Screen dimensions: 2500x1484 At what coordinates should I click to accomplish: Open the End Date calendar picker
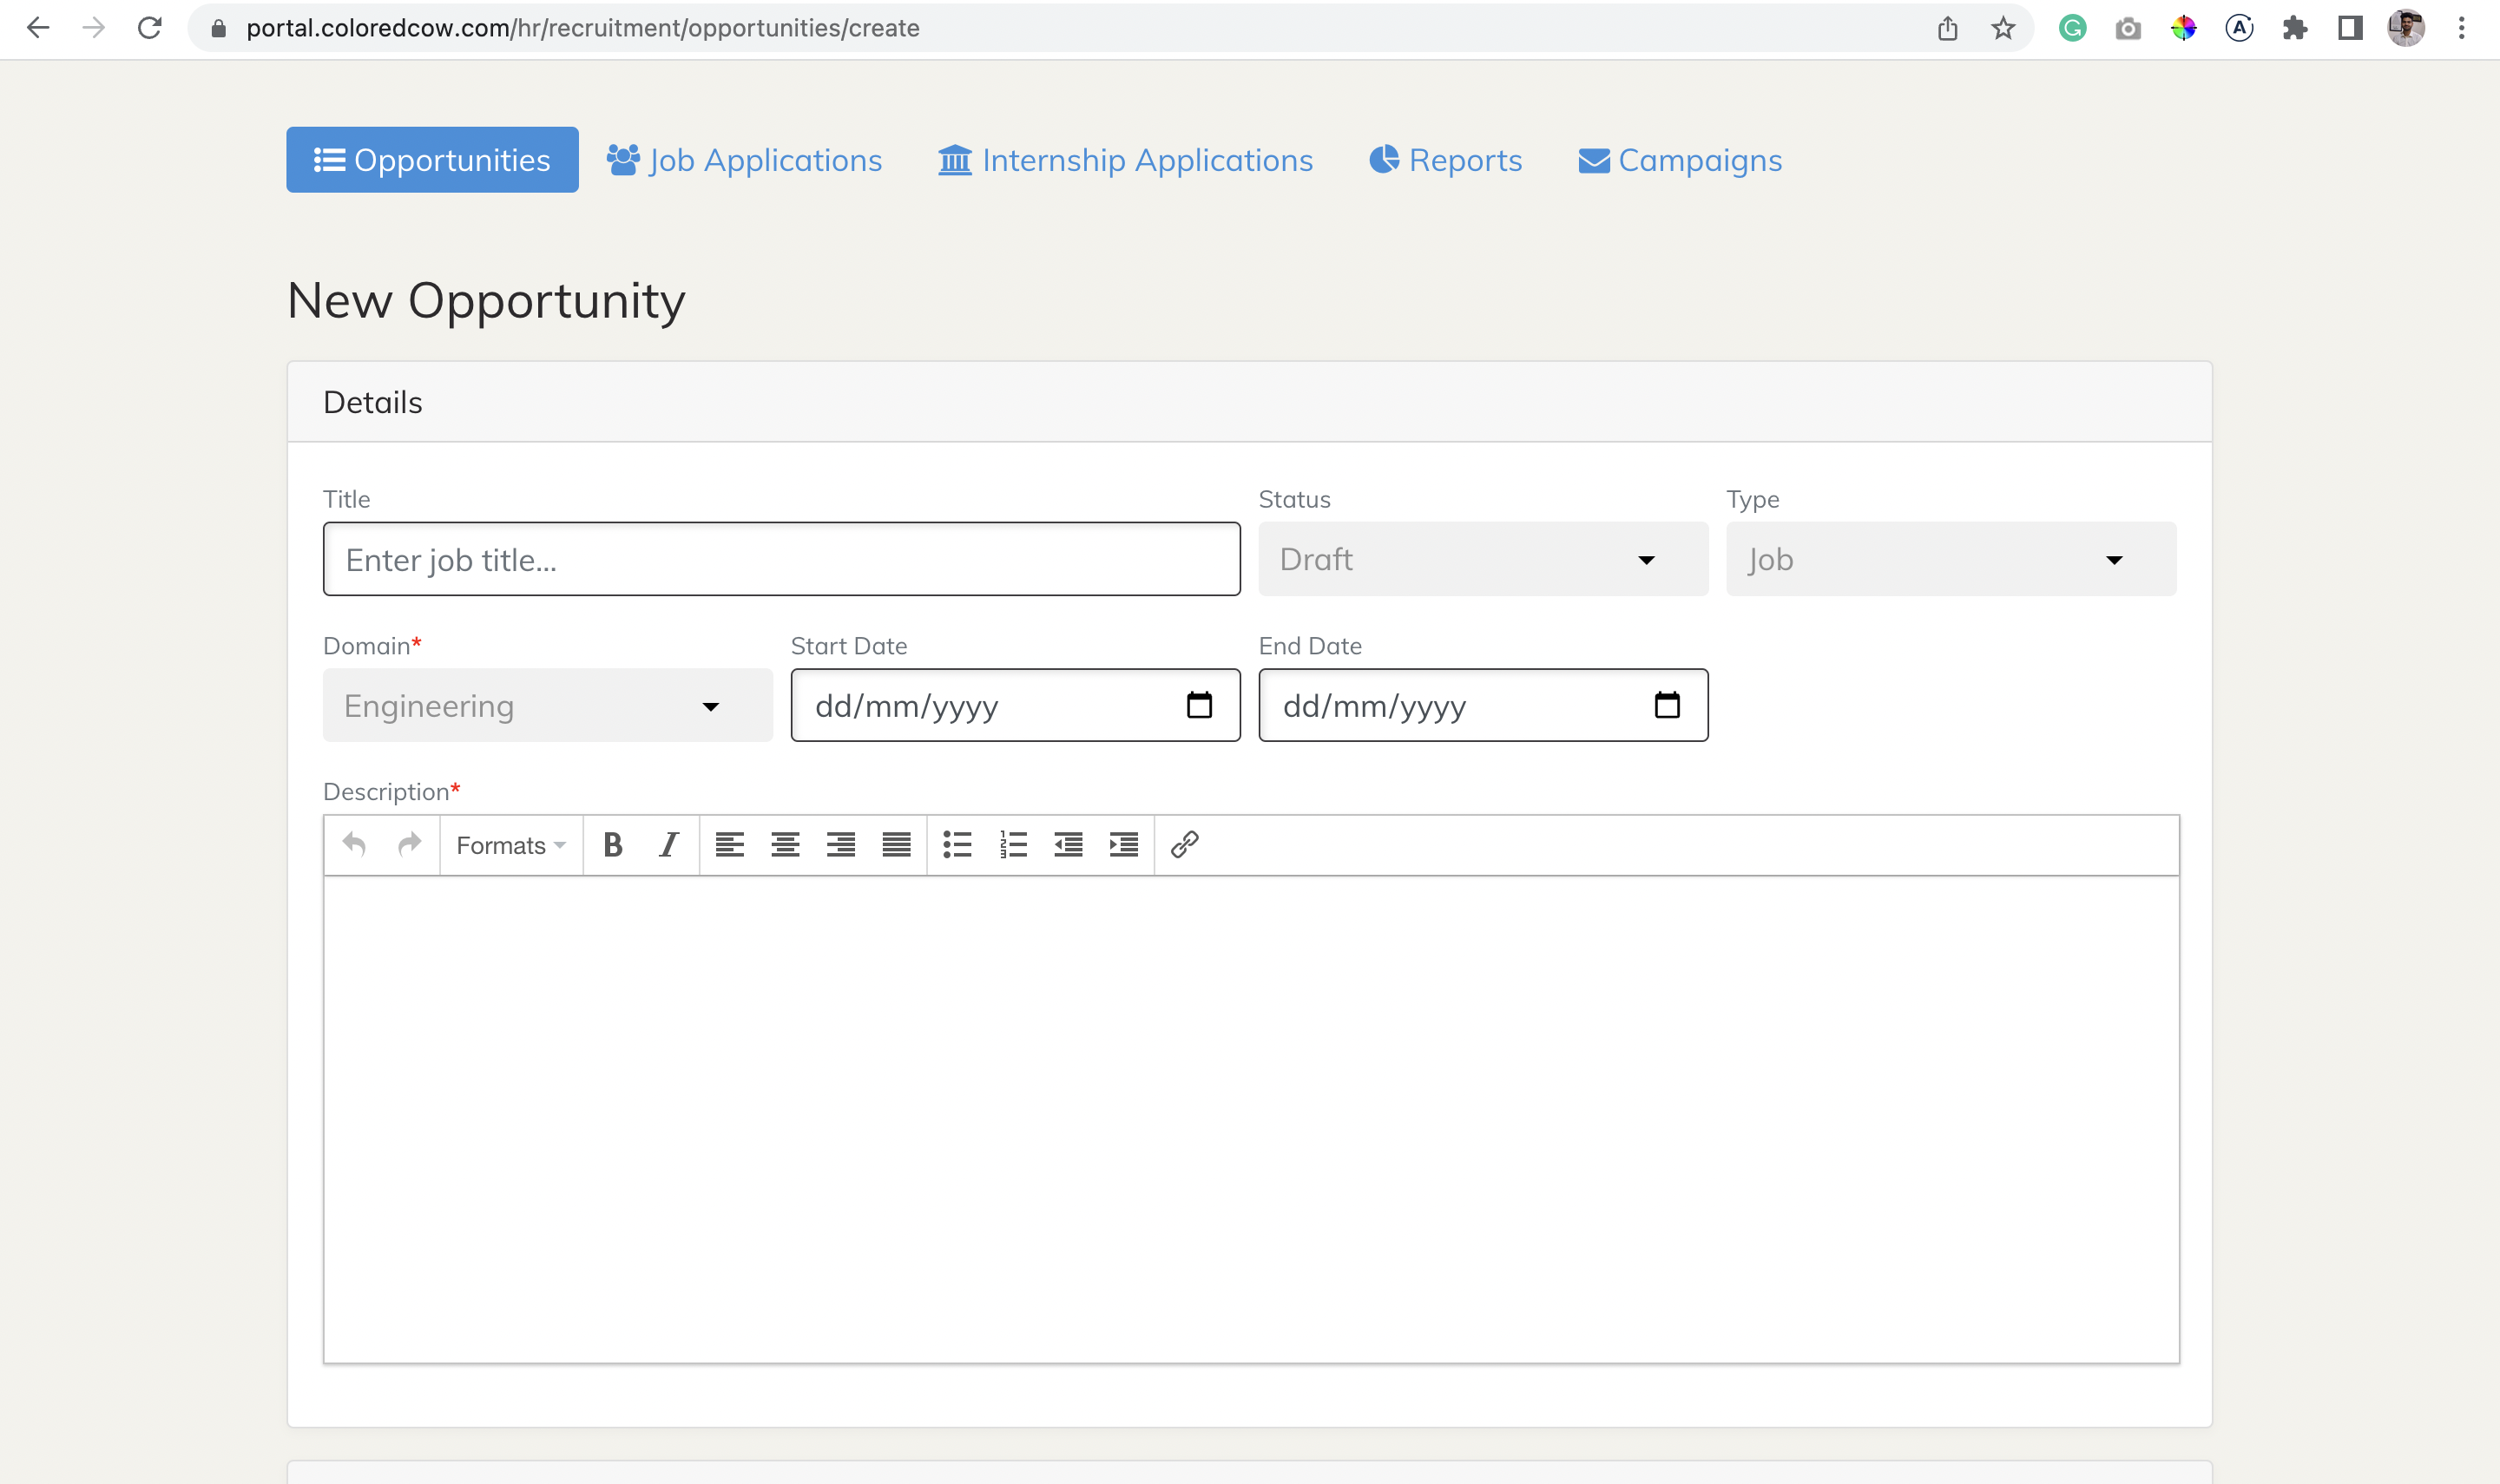tap(1667, 706)
